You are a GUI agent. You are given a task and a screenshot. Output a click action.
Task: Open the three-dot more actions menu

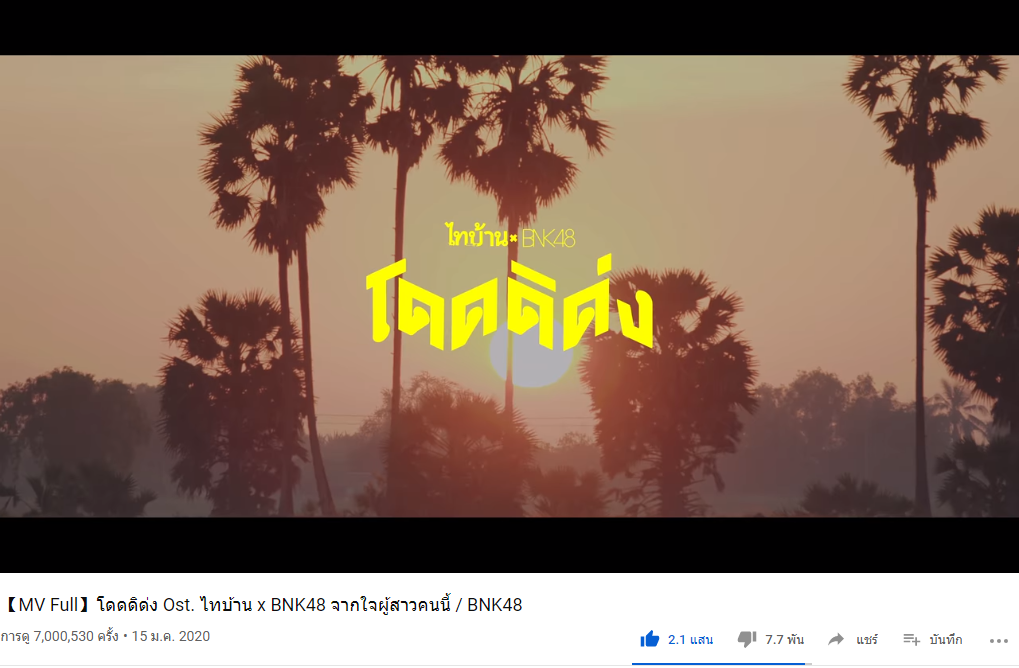[x=999, y=641]
